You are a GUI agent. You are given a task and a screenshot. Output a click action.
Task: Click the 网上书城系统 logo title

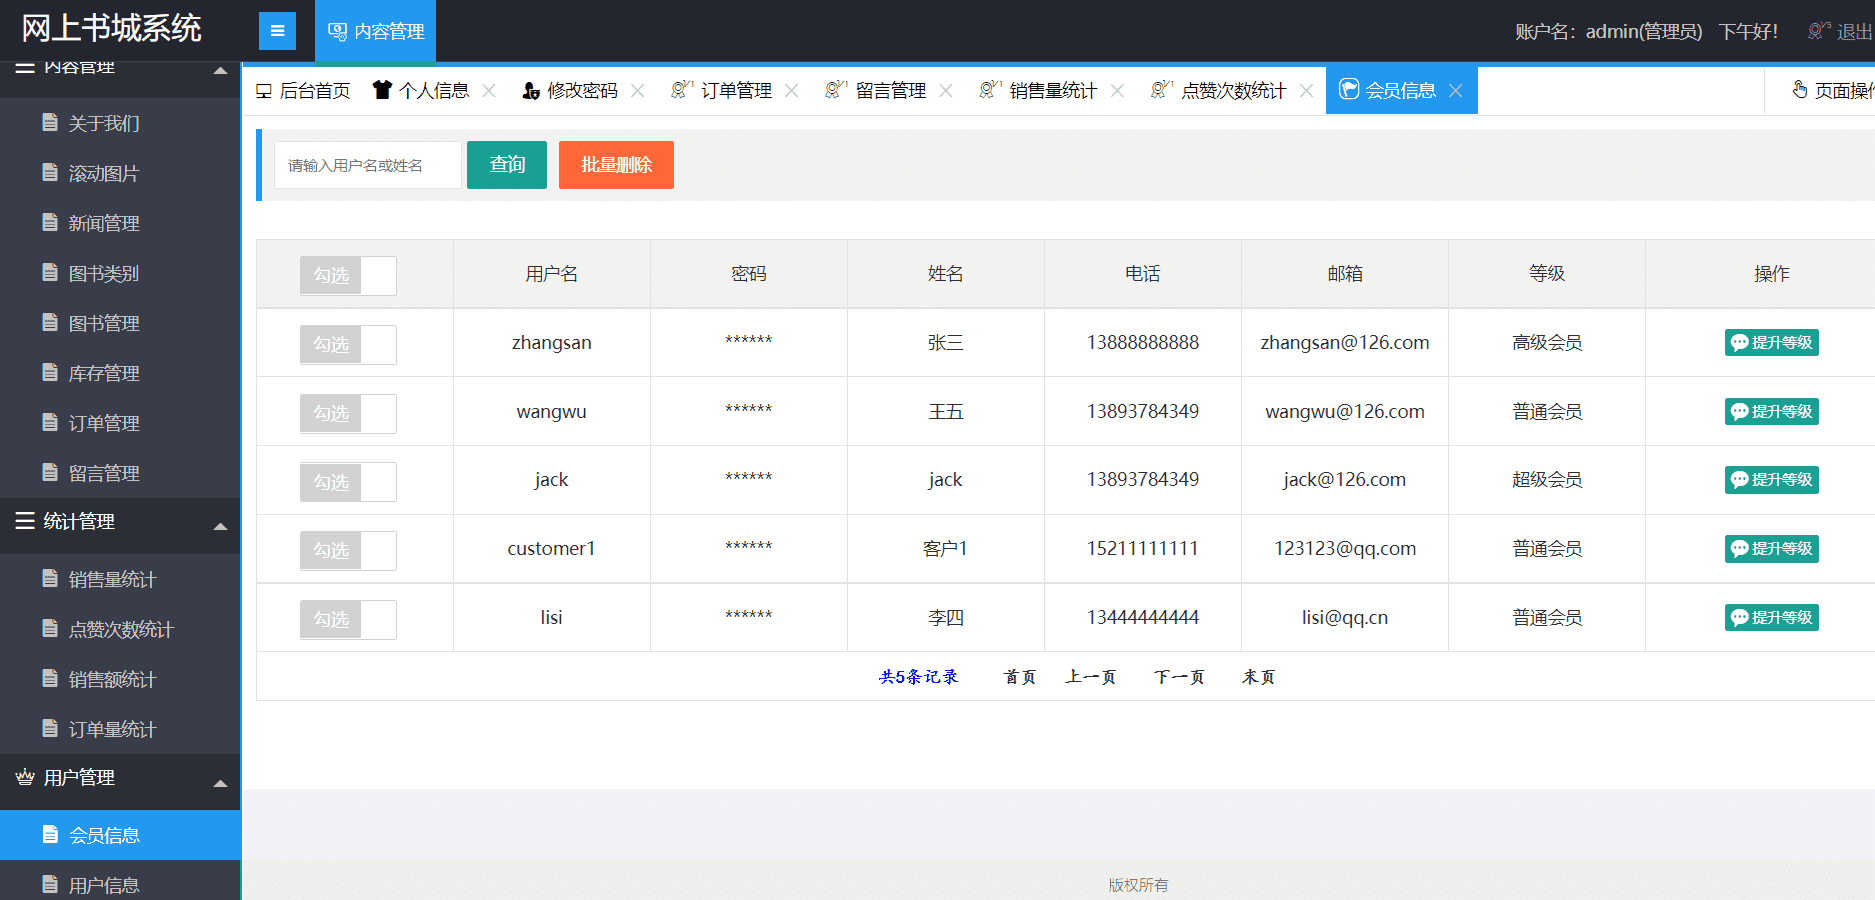111,29
